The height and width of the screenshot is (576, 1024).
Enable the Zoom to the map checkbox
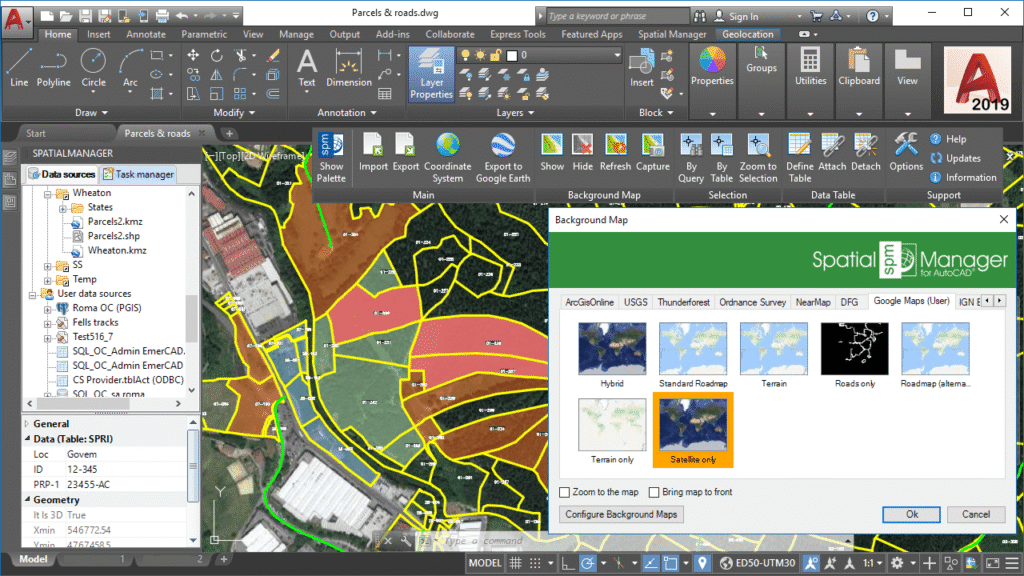coord(565,492)
